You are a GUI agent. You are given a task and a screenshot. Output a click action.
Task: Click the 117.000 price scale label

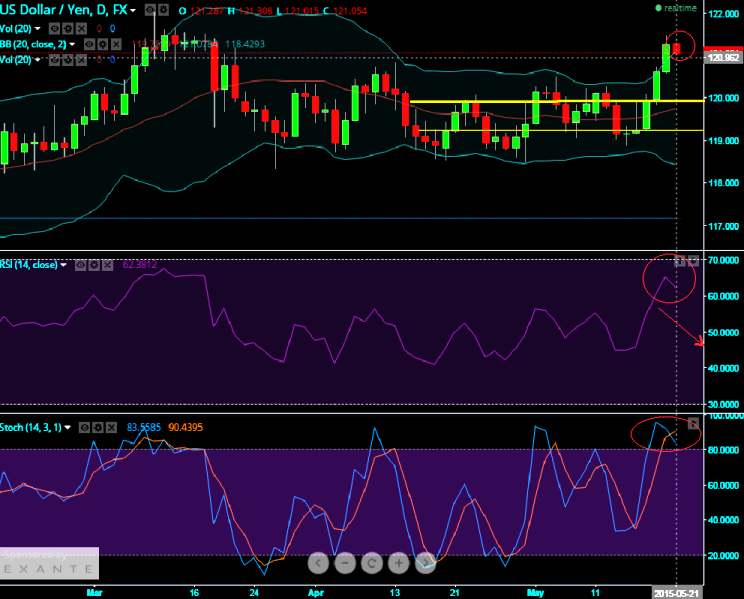point(724,226)
